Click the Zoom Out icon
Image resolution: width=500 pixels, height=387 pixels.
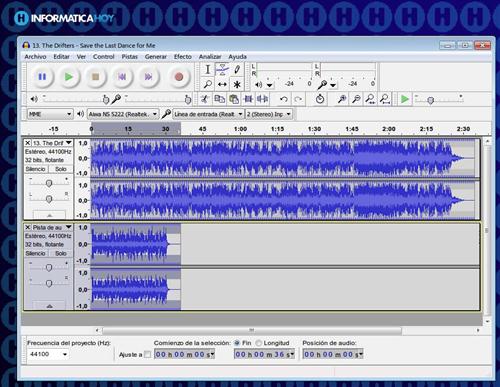click(x=356, y=99)
